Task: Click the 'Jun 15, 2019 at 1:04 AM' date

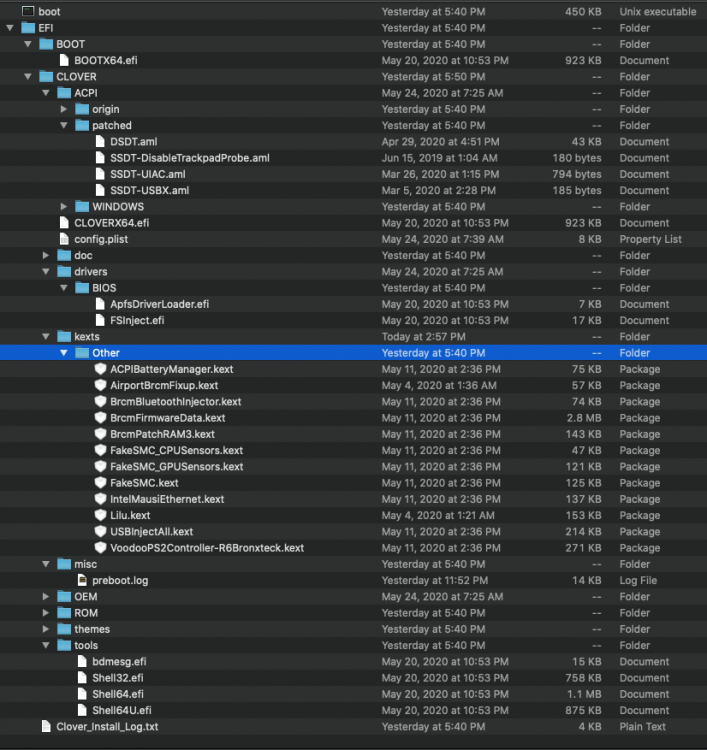Action: [440, 158]
